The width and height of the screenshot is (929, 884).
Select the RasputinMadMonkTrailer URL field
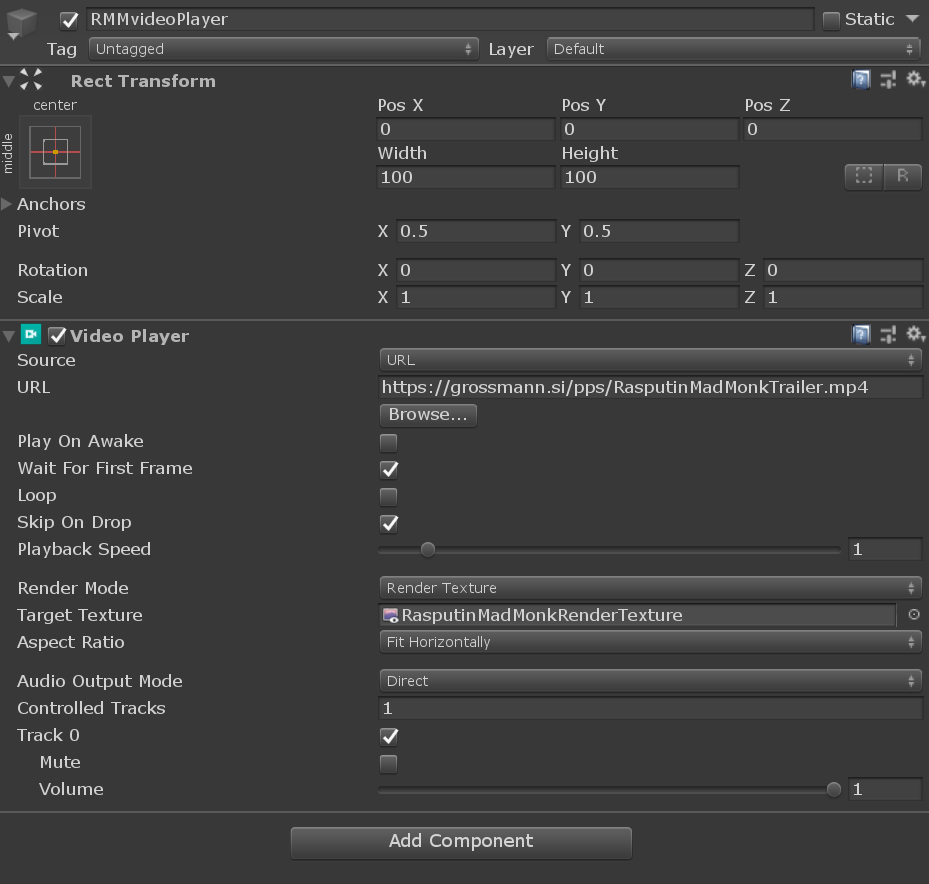(650, 387)
